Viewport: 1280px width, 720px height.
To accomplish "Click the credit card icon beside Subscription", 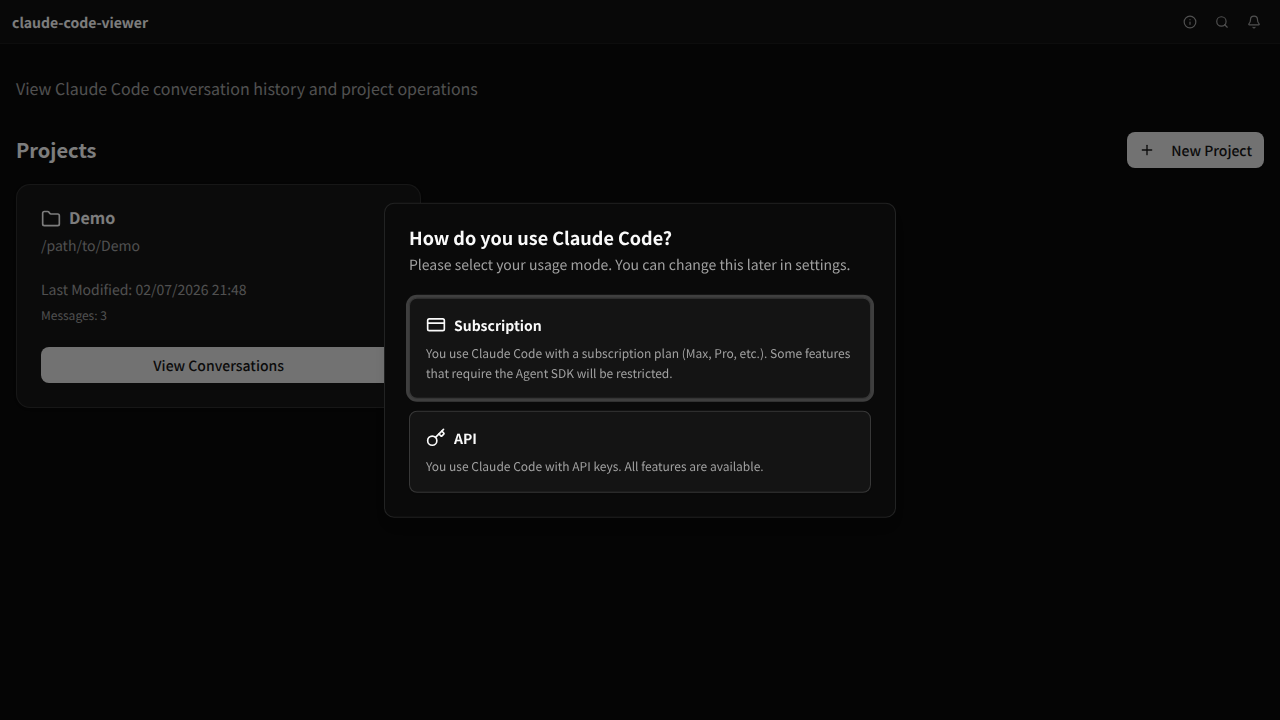I will [x=436, y=325].
